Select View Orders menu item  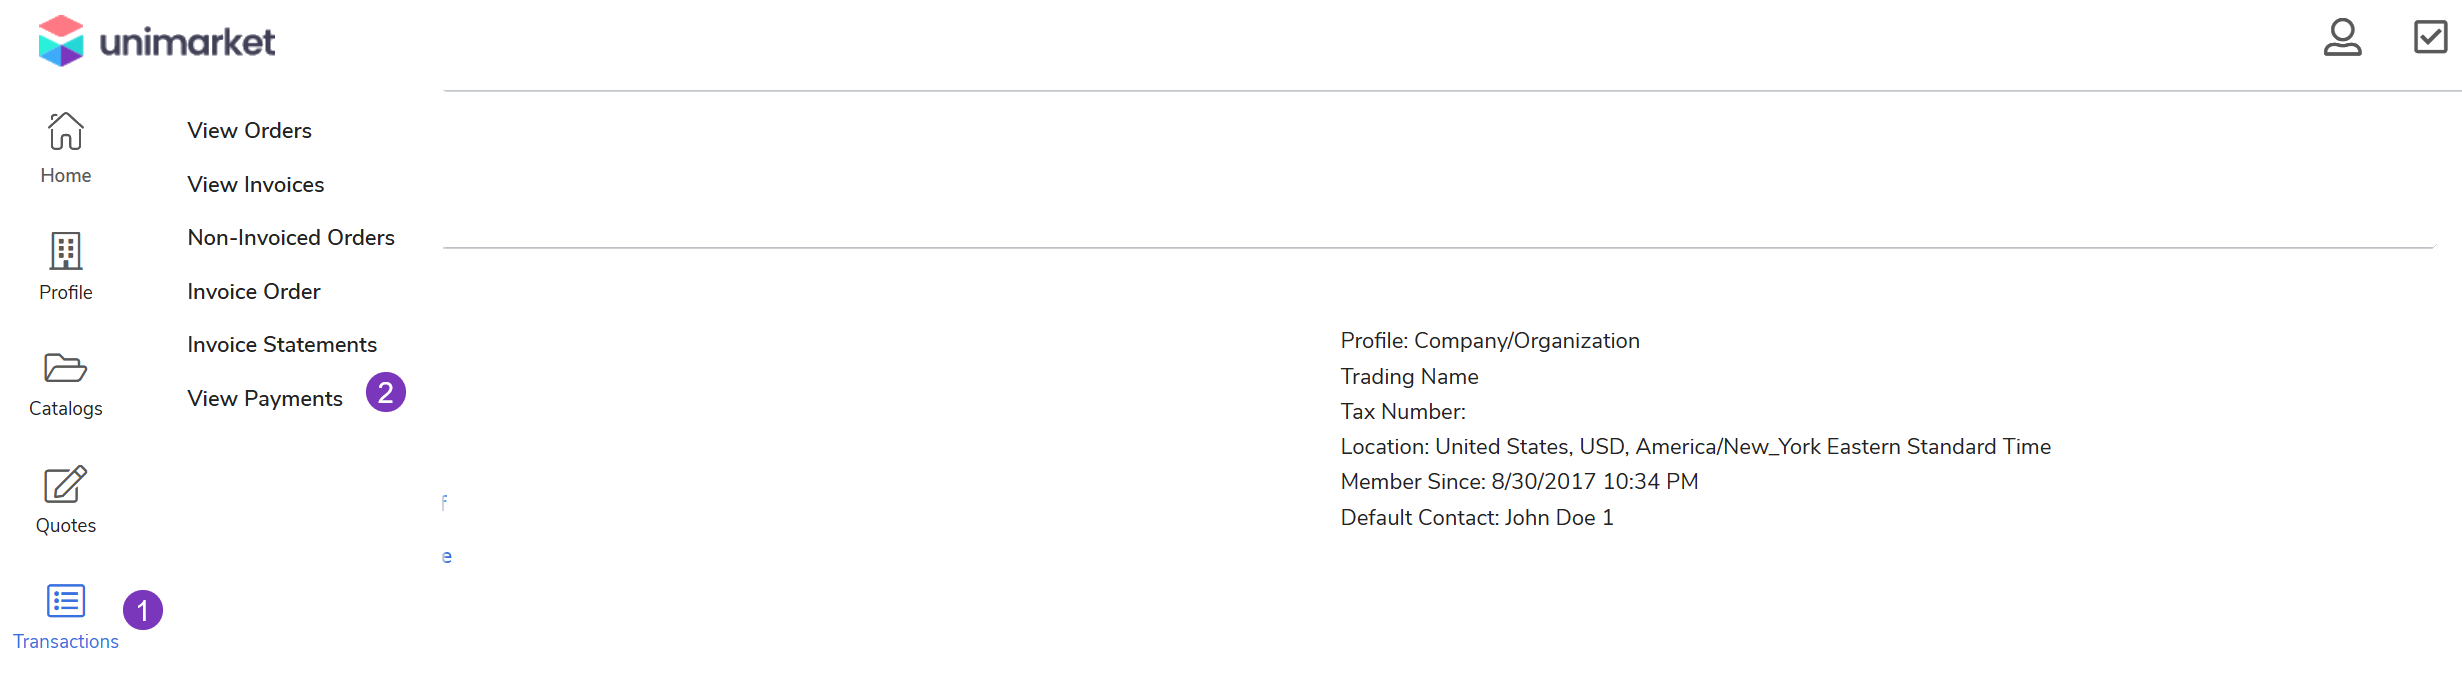tap(249, 131)
